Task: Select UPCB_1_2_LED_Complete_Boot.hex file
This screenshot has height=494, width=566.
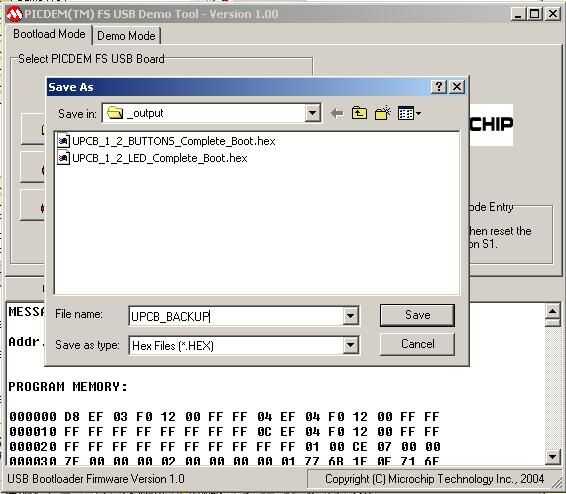Action: pyautogui.click(x=160, y=158)
